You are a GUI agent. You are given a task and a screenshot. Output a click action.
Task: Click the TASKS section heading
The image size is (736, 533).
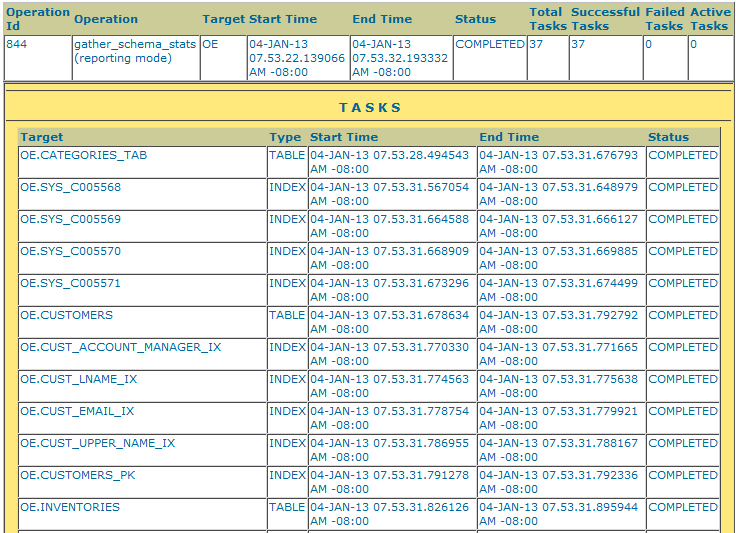(370, 107)
